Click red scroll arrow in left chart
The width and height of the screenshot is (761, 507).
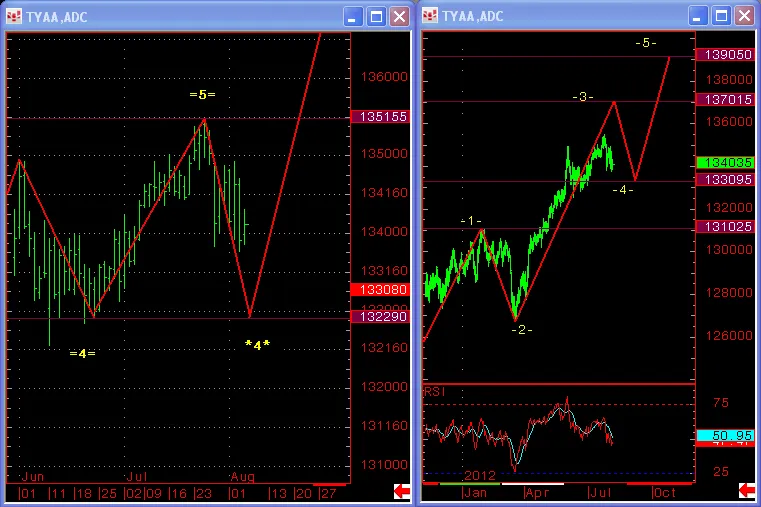click(x=401, y=490)
